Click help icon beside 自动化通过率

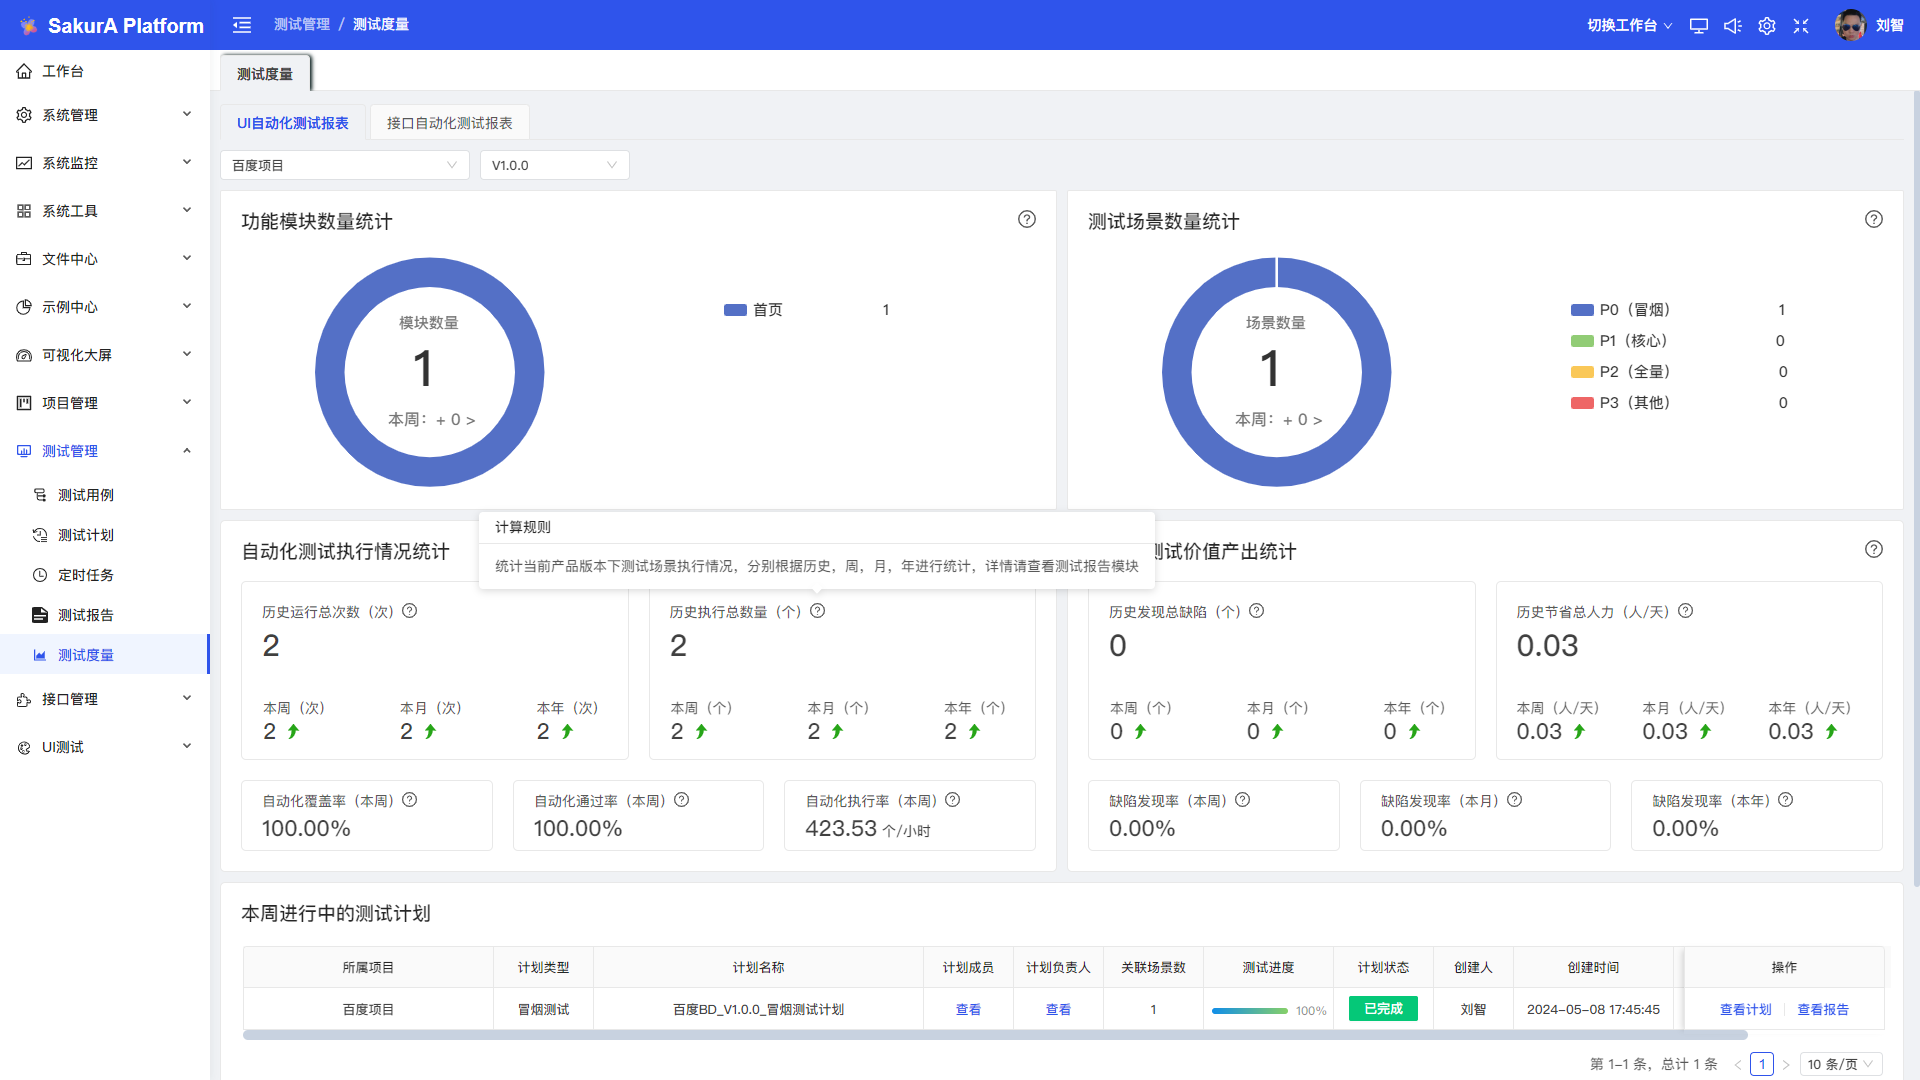coord(682,800)
